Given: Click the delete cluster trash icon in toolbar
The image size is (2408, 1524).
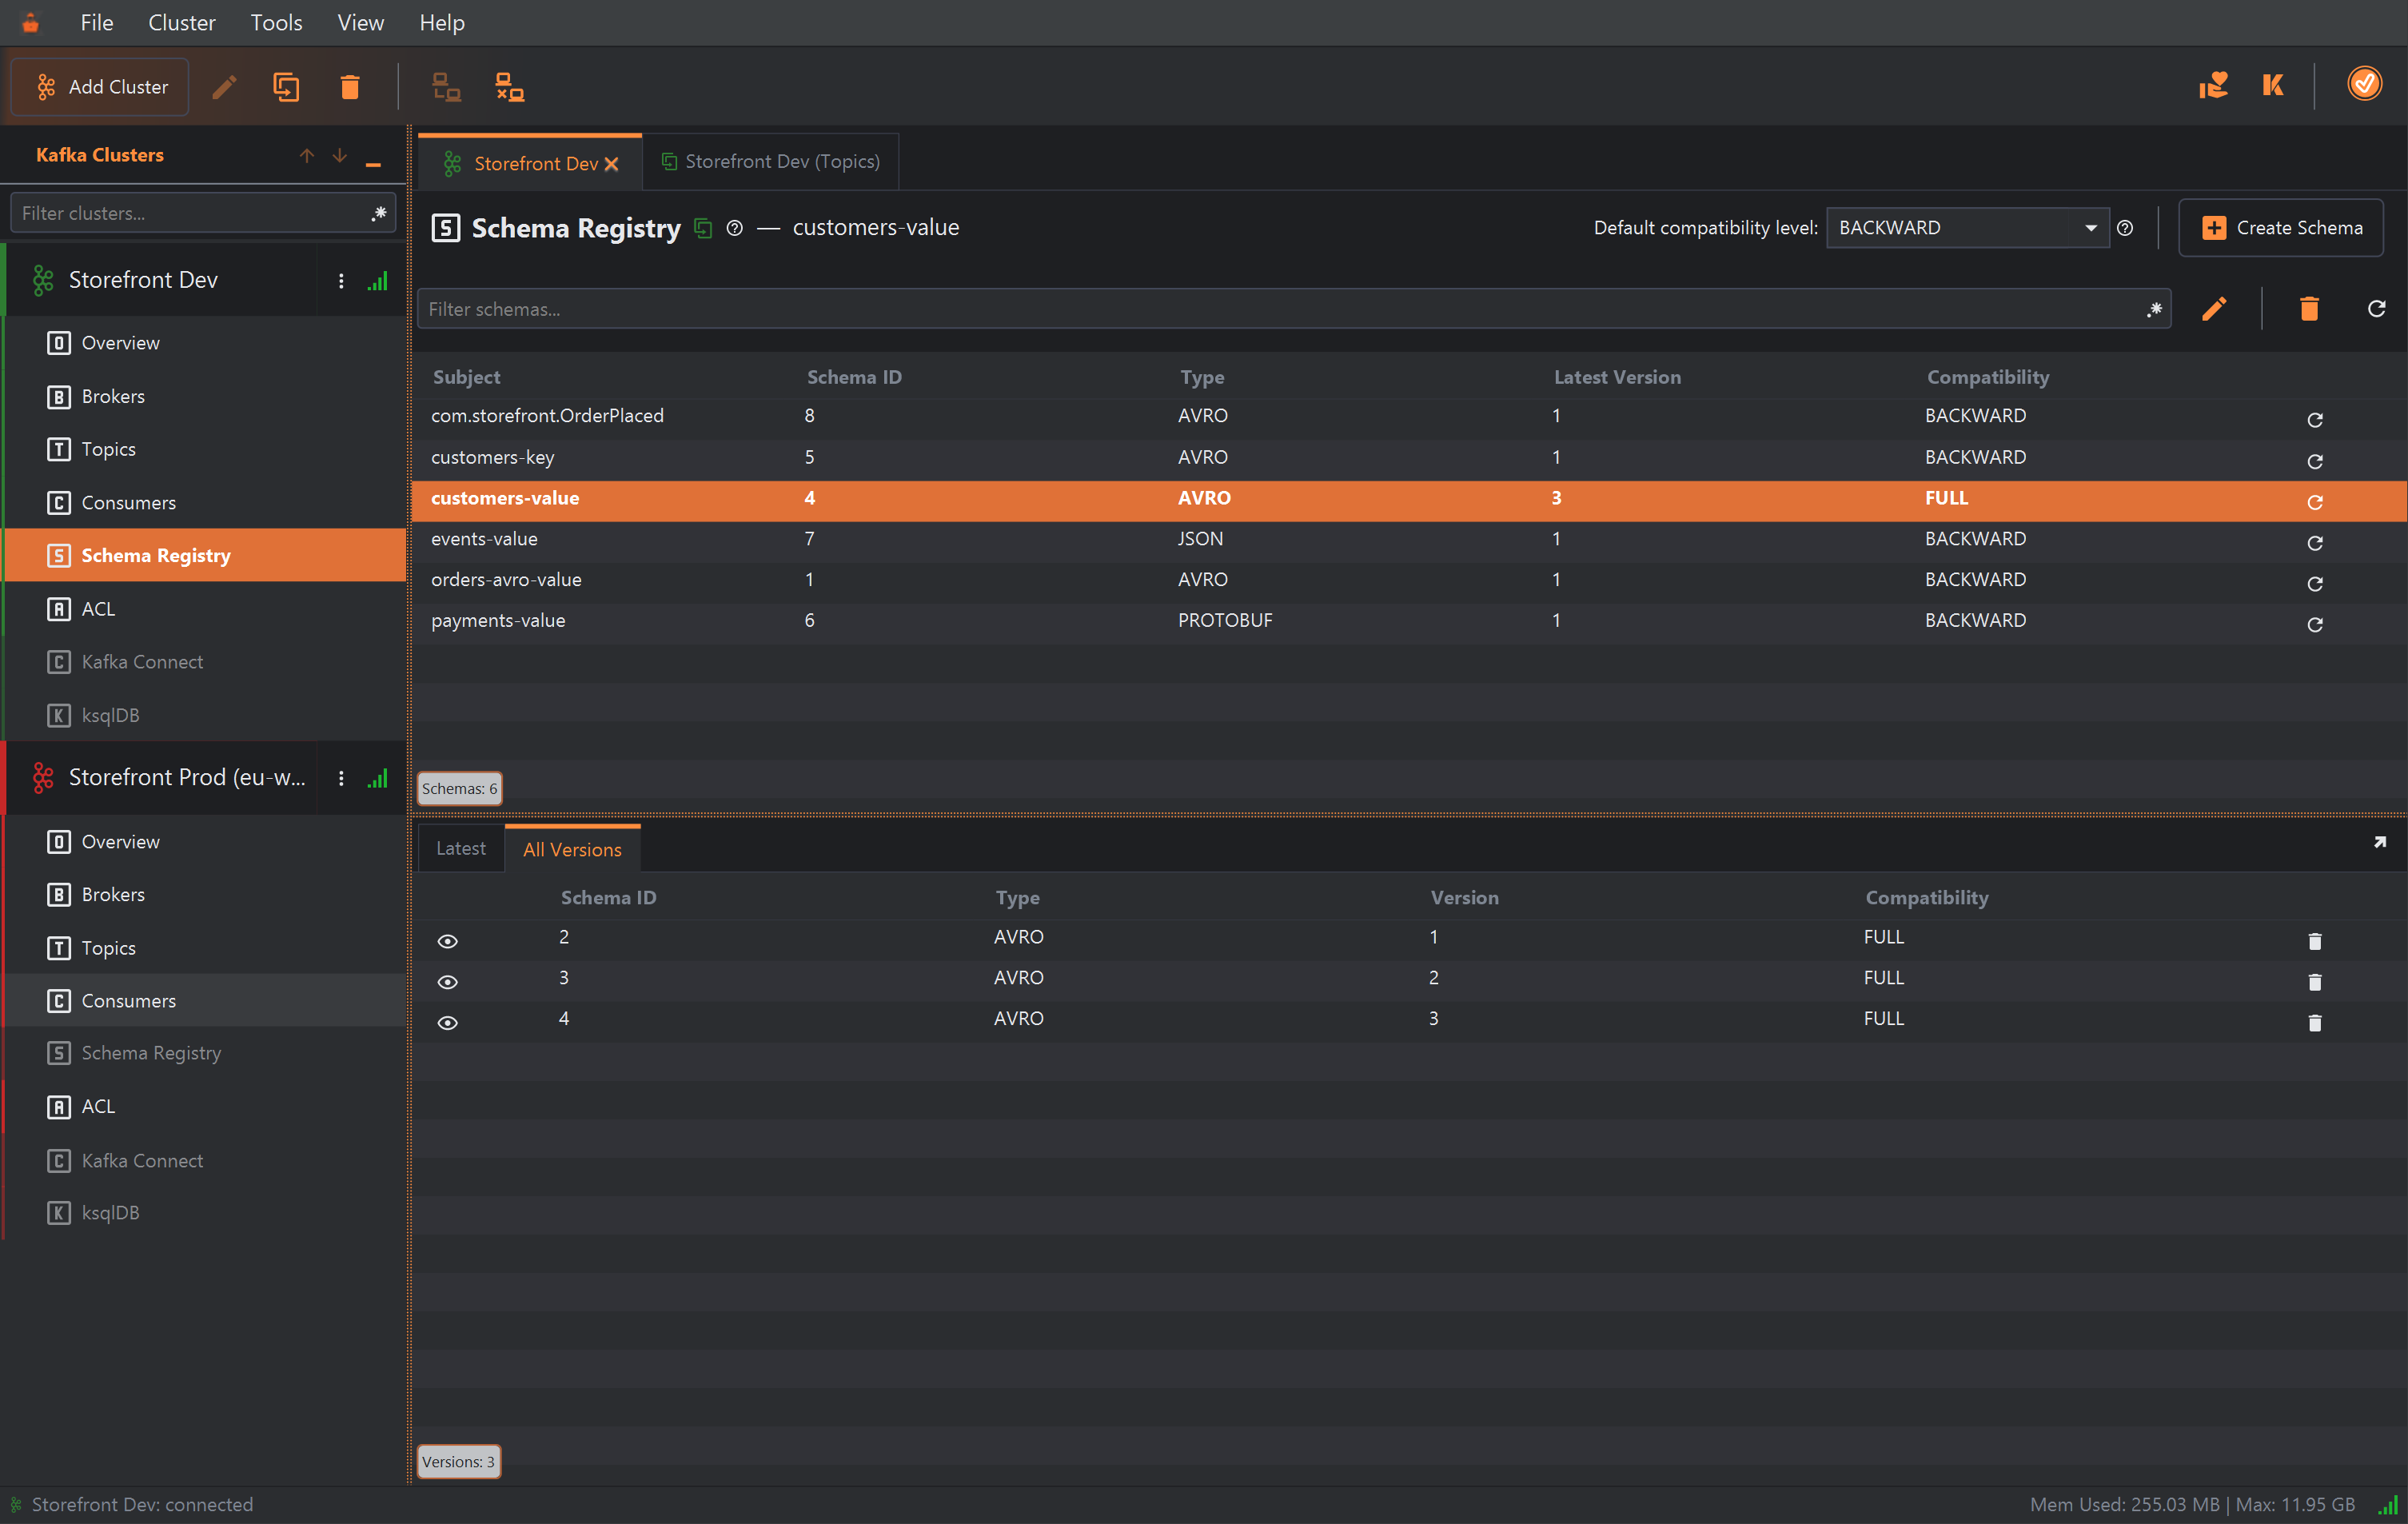Looking at the screenshot, I should pyautogui.click(x=350, y=87).
